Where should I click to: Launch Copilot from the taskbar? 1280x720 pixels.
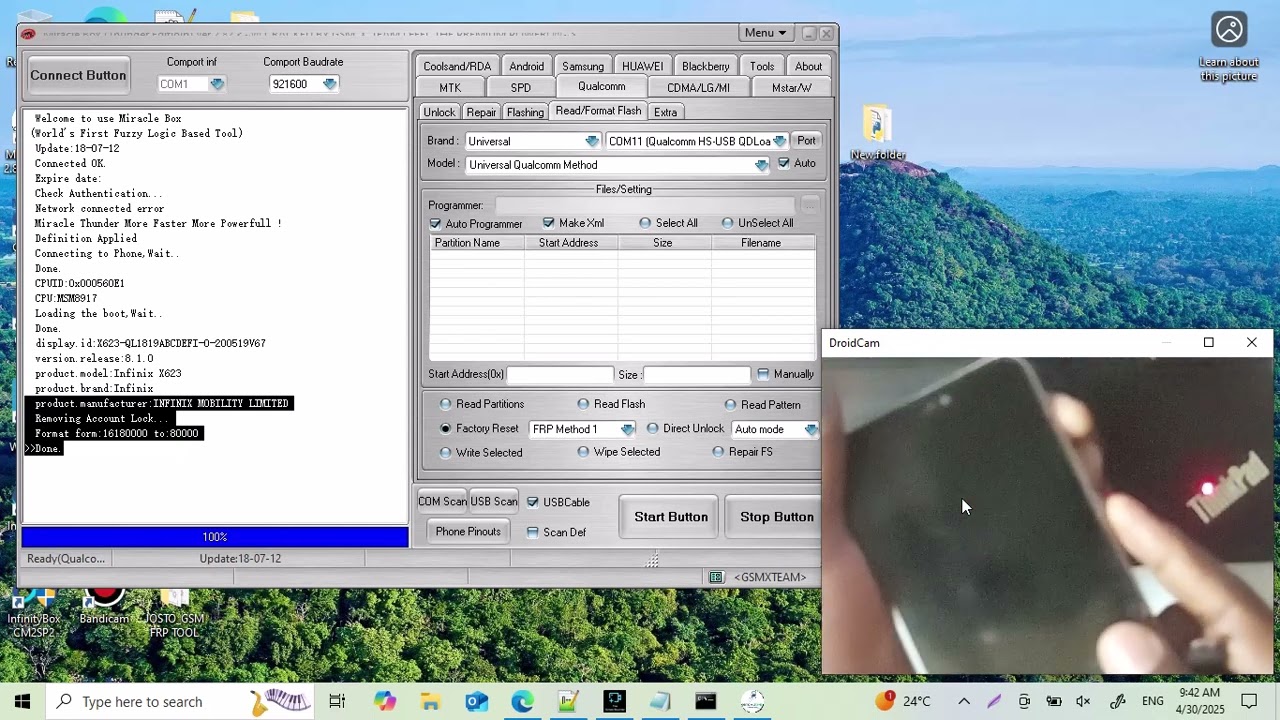point(385,701)
